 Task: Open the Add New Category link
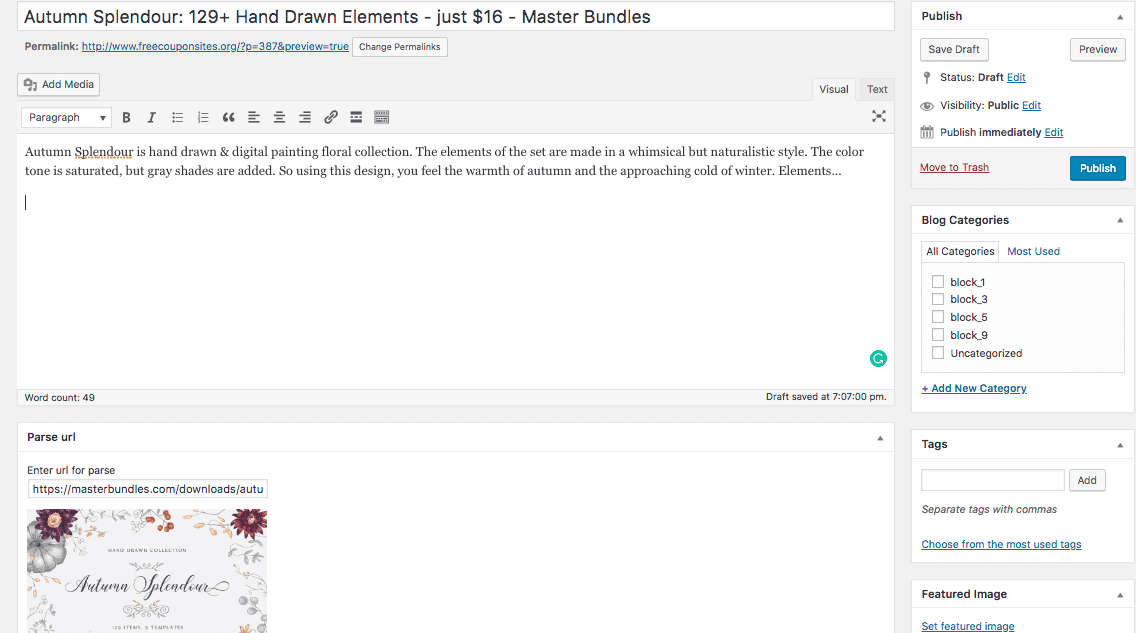[x=974, y=388]
